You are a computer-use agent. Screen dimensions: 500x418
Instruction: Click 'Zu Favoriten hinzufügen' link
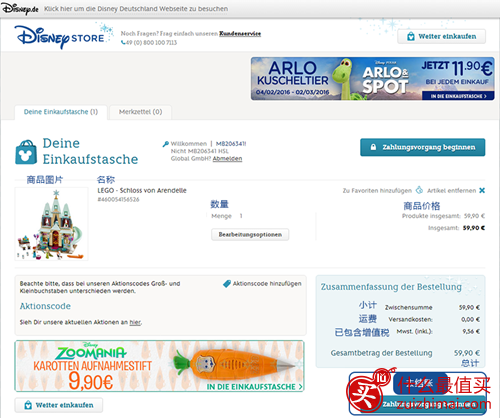pyautogui.click(x=377, y=191)
